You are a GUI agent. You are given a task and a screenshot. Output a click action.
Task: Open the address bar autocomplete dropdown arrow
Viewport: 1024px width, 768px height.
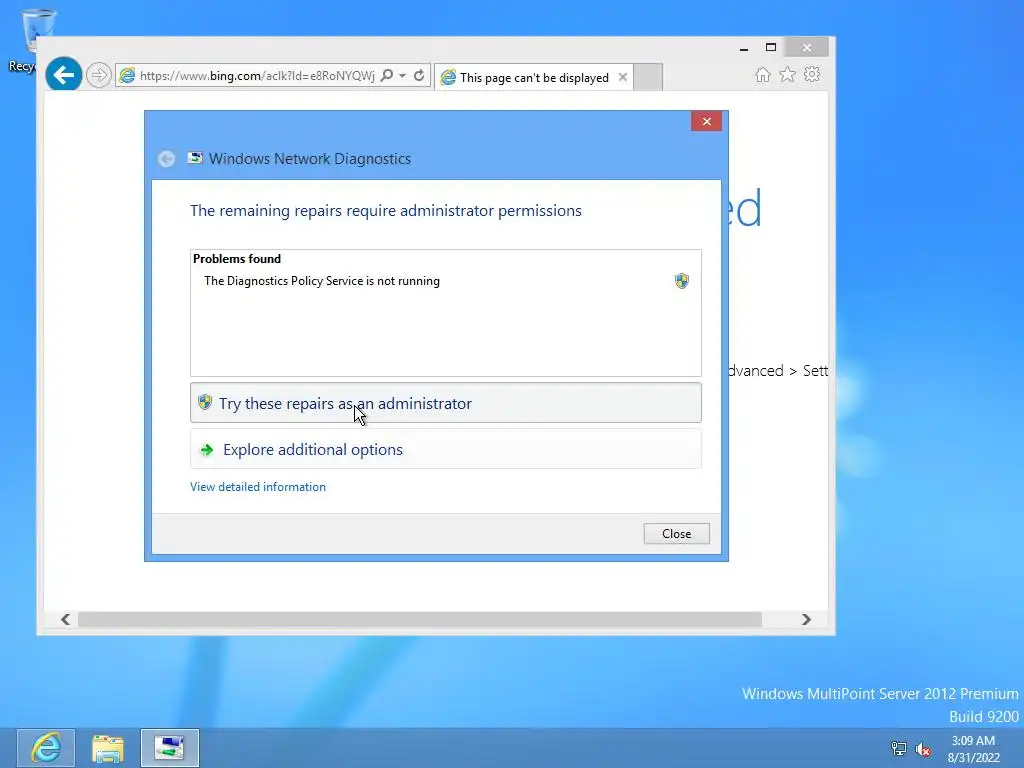coord(402,76)
